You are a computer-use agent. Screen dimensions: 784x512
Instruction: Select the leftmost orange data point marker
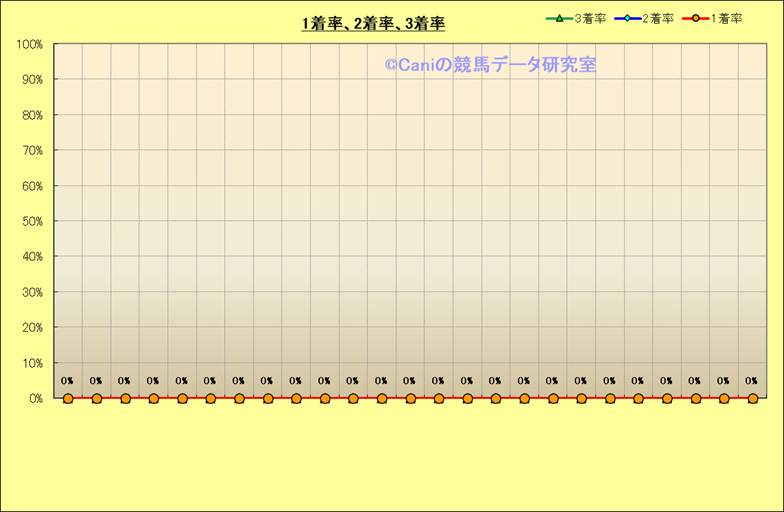(x=68, y=398)
